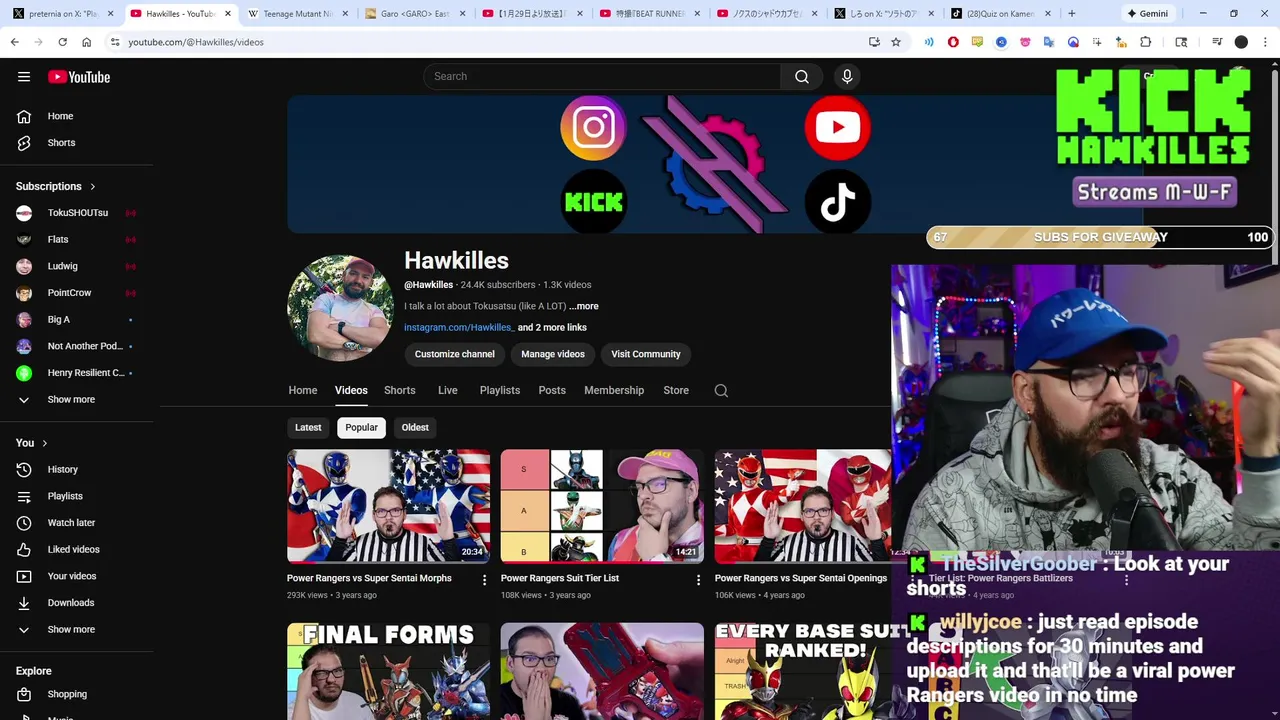Go back in the browser
Image resolution: width=1280 pixels, height=720 pixels.
[14, 42]
